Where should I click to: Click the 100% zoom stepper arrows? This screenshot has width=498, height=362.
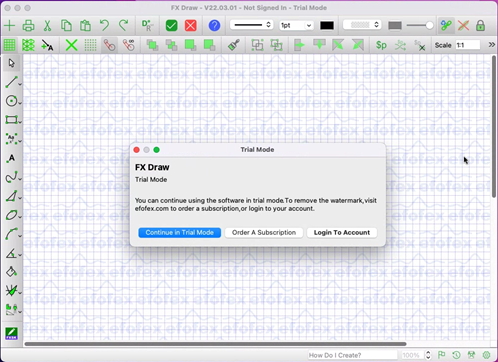(428, 355)
